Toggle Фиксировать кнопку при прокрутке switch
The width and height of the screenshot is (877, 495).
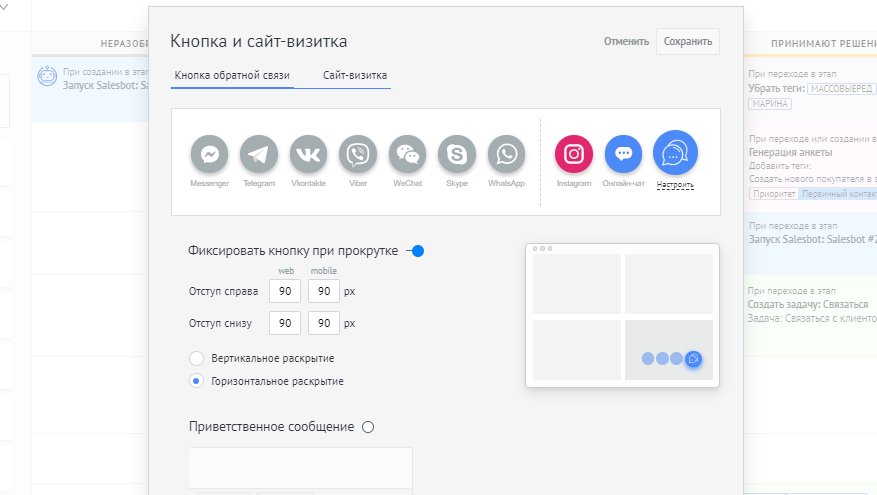tap(415, 251)
